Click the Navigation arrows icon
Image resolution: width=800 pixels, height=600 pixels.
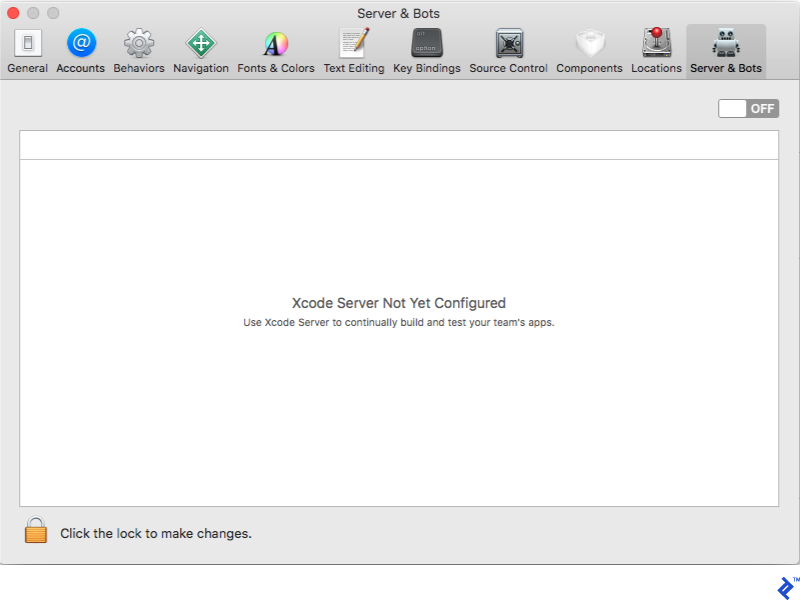(201, 44)
